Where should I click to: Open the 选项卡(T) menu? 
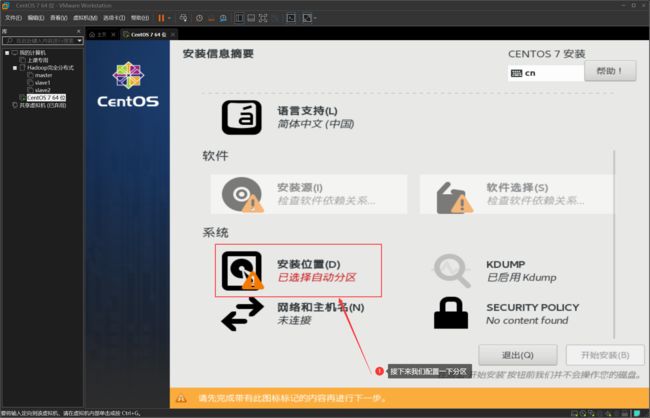tap(114, 18)
